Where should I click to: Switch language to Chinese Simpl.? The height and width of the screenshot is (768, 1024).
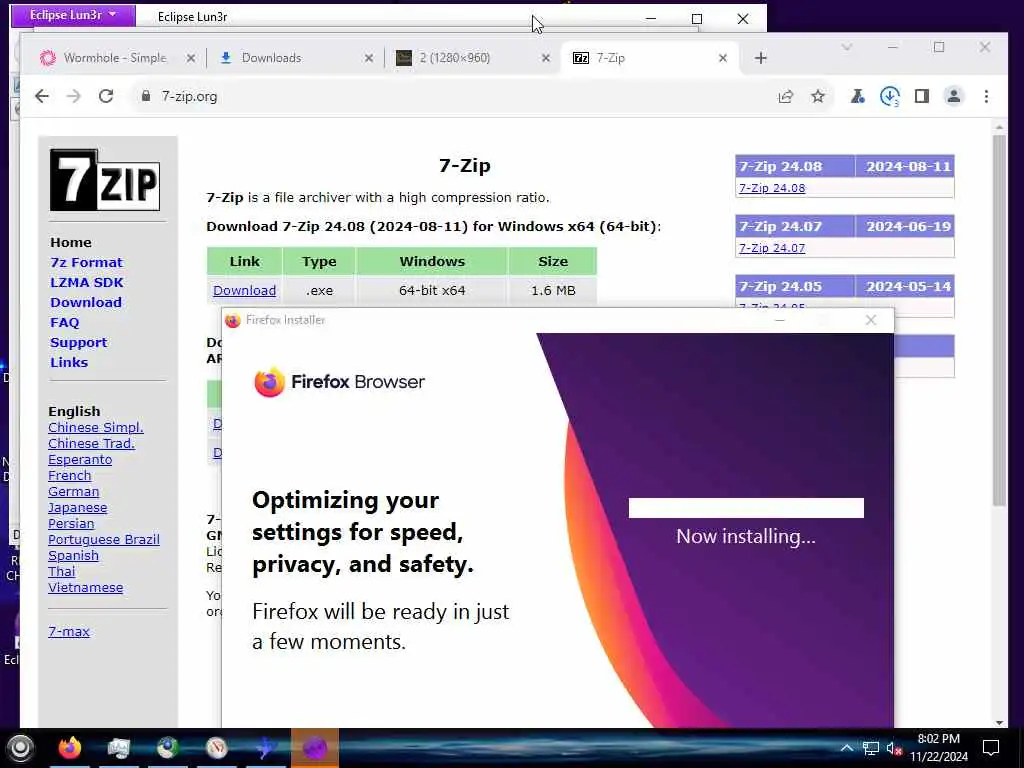(95, 428)
